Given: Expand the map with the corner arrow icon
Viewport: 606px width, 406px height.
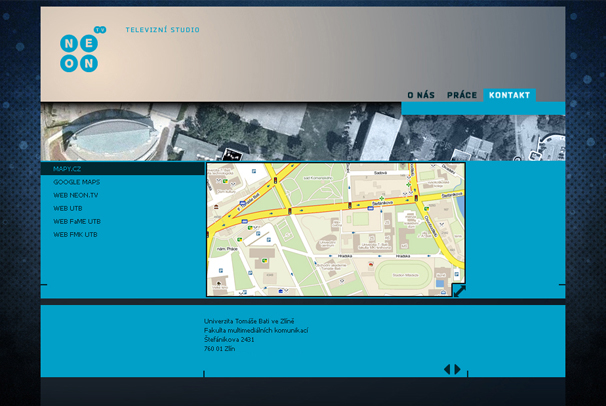Looking at the screenshot, I should pos(458,290).
